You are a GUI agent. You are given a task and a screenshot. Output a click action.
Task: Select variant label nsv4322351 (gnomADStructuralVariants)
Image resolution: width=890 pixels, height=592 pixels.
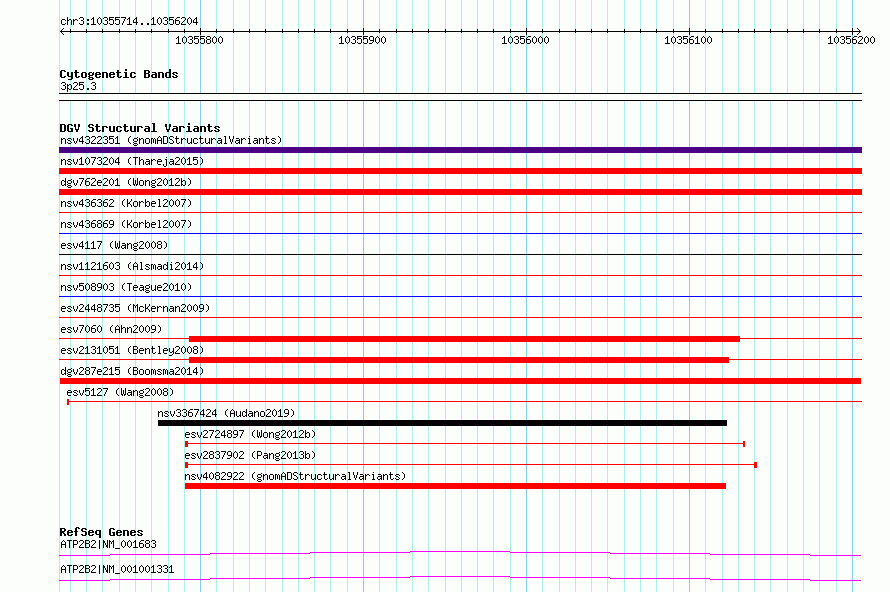coord(171,140)
